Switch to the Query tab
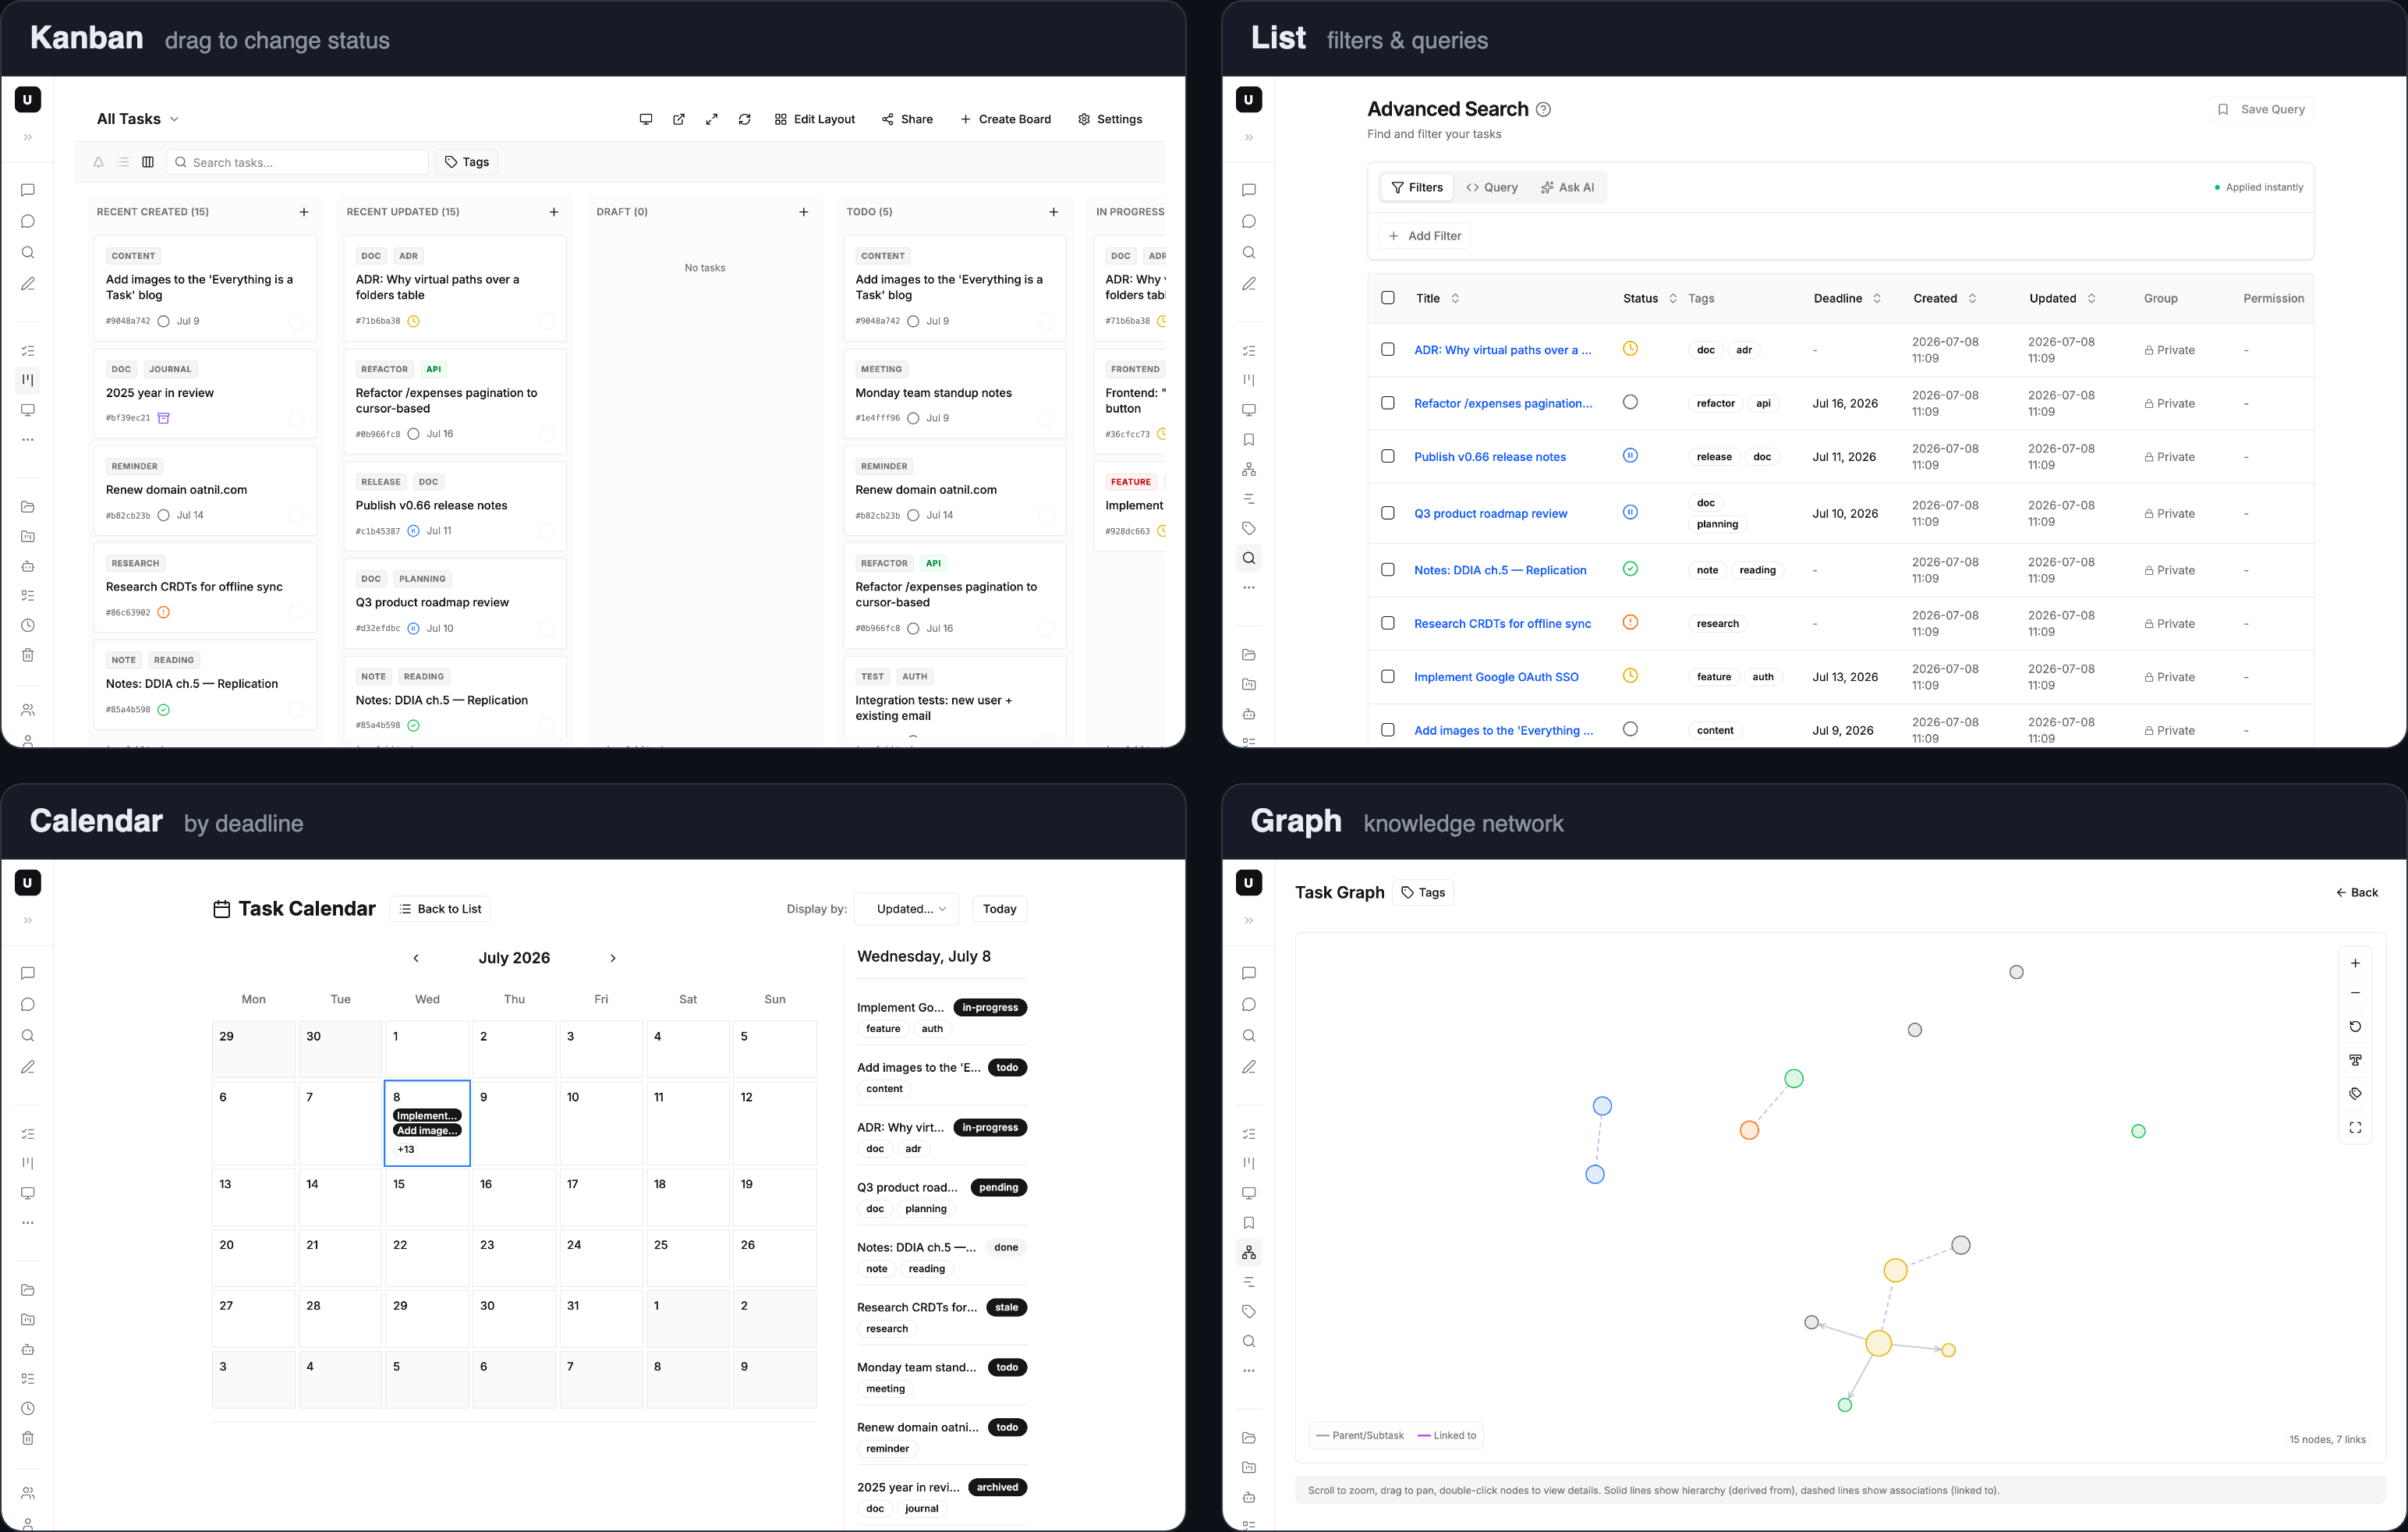 pyautogui.click(x=1492, y=187)
